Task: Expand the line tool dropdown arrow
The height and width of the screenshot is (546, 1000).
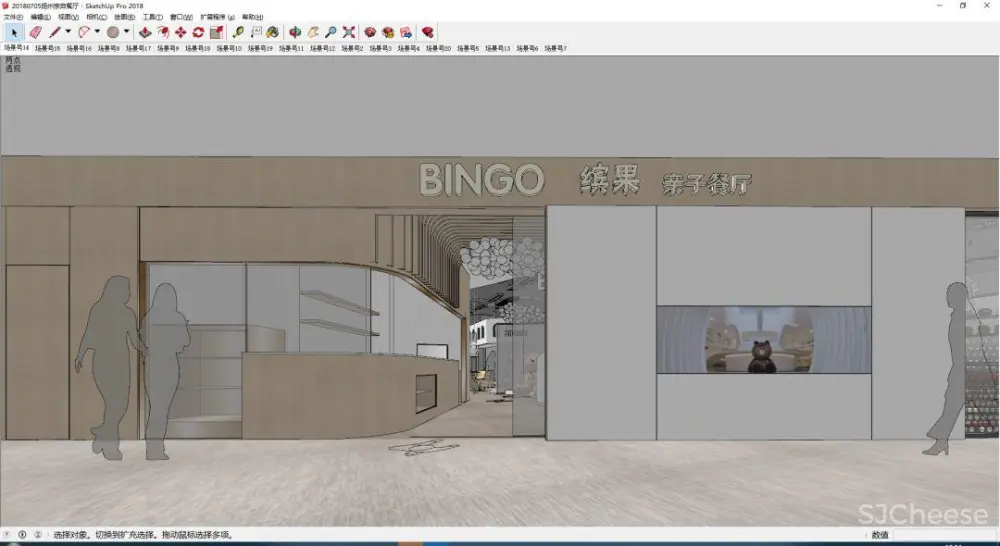Action: [68, 32]
